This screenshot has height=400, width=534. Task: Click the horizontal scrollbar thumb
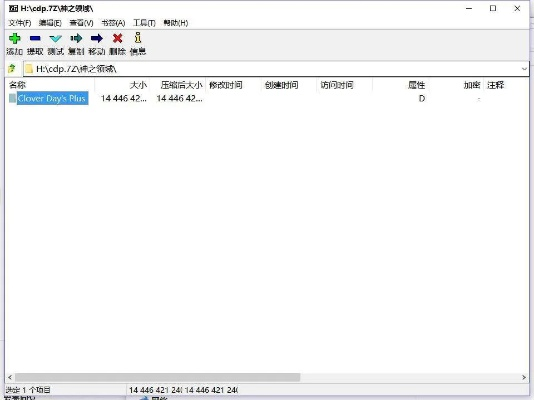click(x=157, y=377)
